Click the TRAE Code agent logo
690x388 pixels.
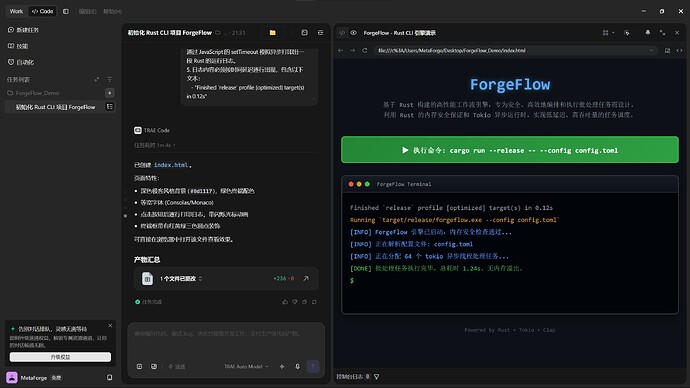coord(138,130)
